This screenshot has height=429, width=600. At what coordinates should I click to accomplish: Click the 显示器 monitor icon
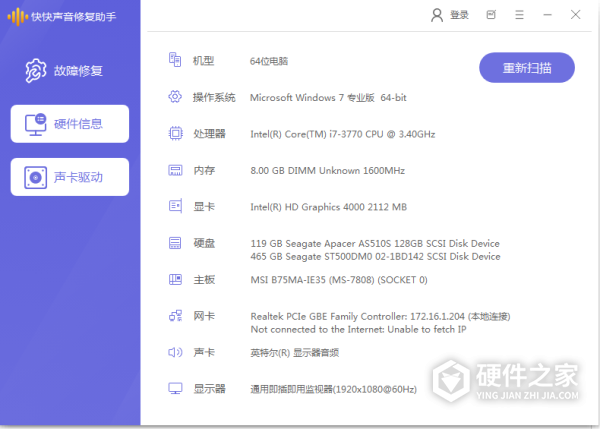coord(176,388)
